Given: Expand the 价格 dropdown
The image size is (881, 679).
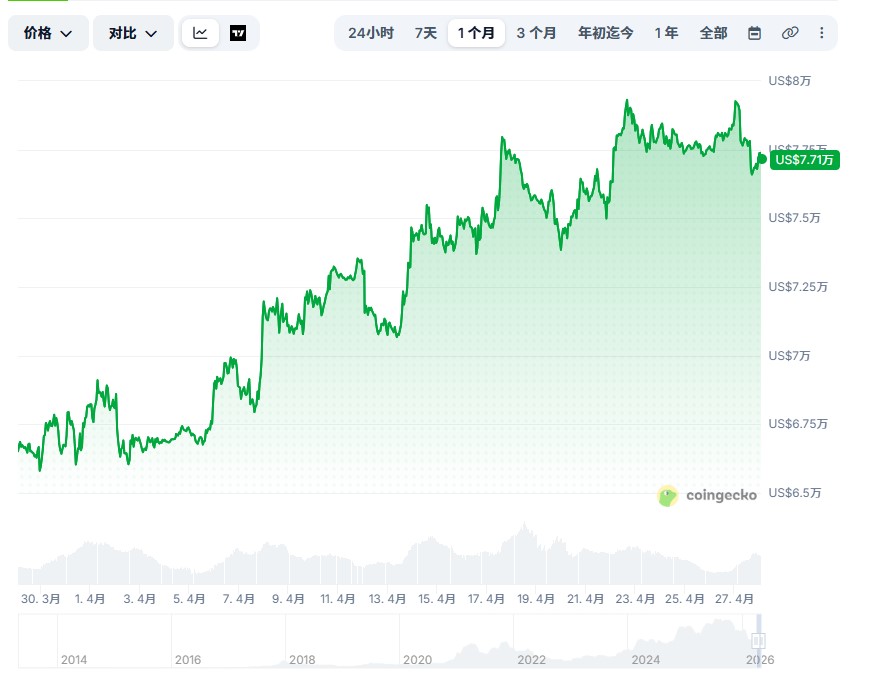Looking at the screenshot, I should tap(48, 33).
